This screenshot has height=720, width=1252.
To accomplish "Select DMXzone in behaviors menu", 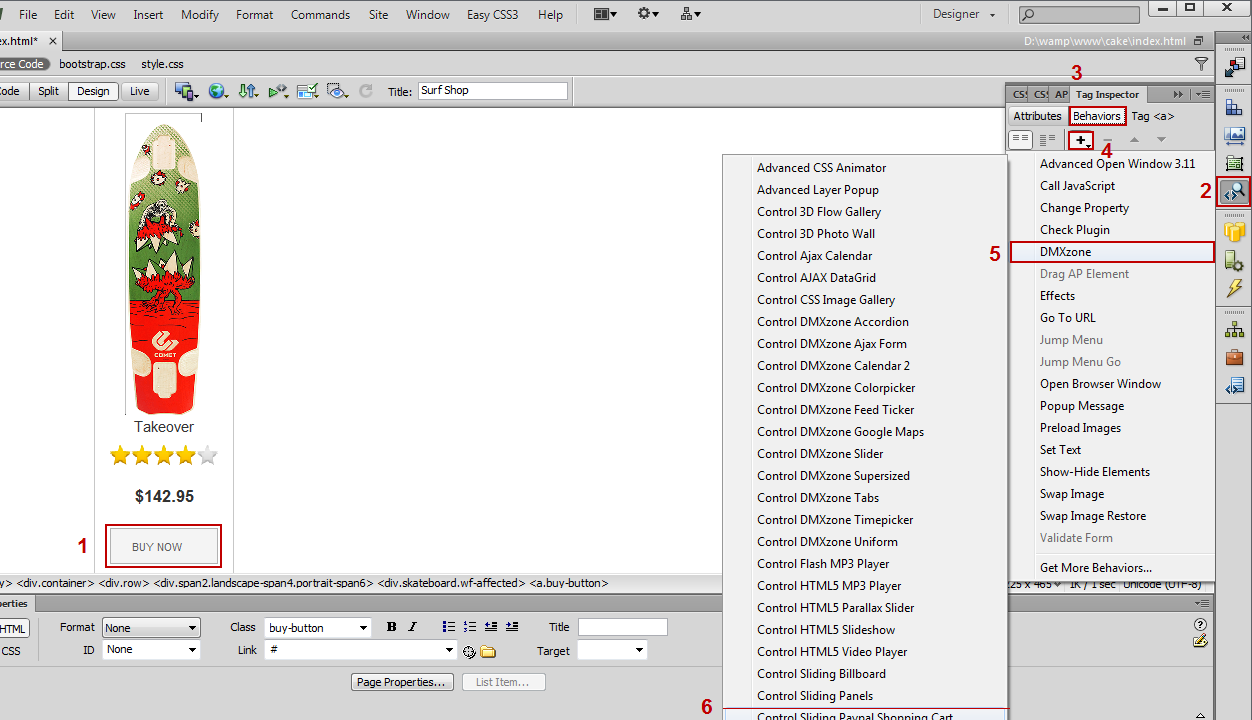I will pyautogui.click(x=1112, y=252).
